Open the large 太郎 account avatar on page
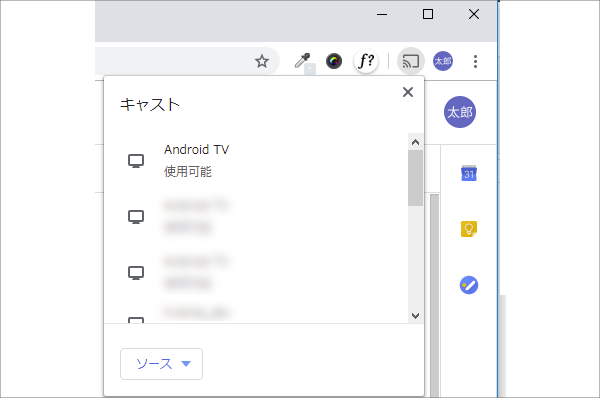 pyautogui.click(x=460, y=112)
